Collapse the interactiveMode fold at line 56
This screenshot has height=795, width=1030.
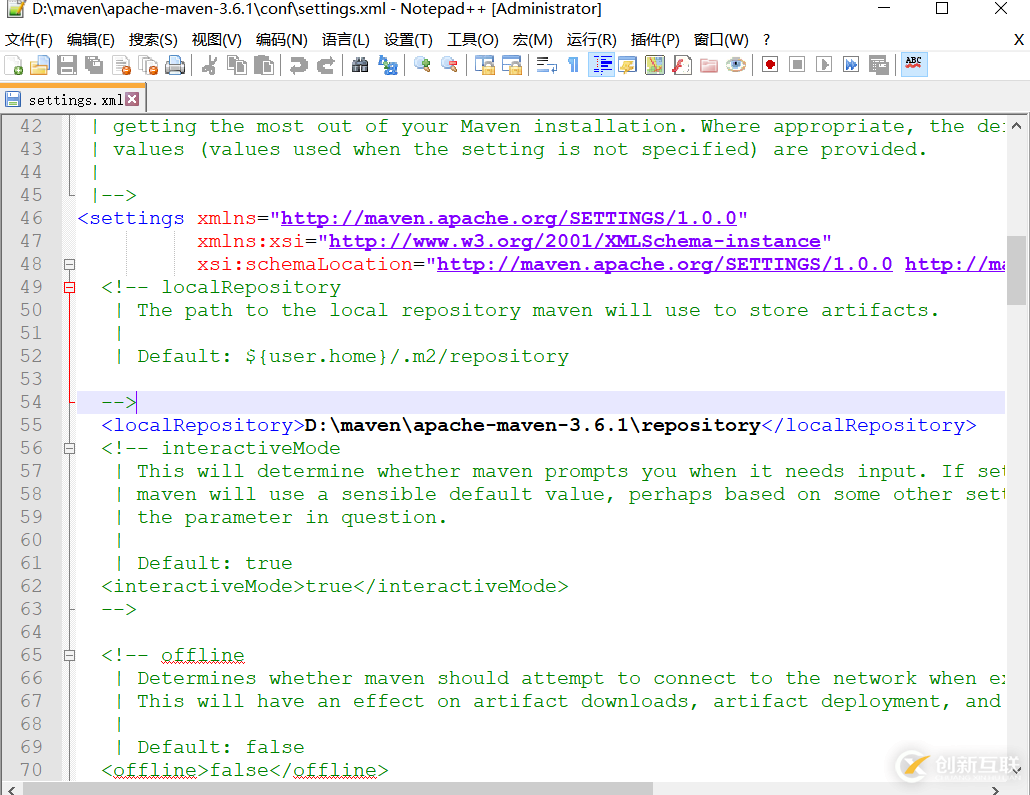point(67,448)
